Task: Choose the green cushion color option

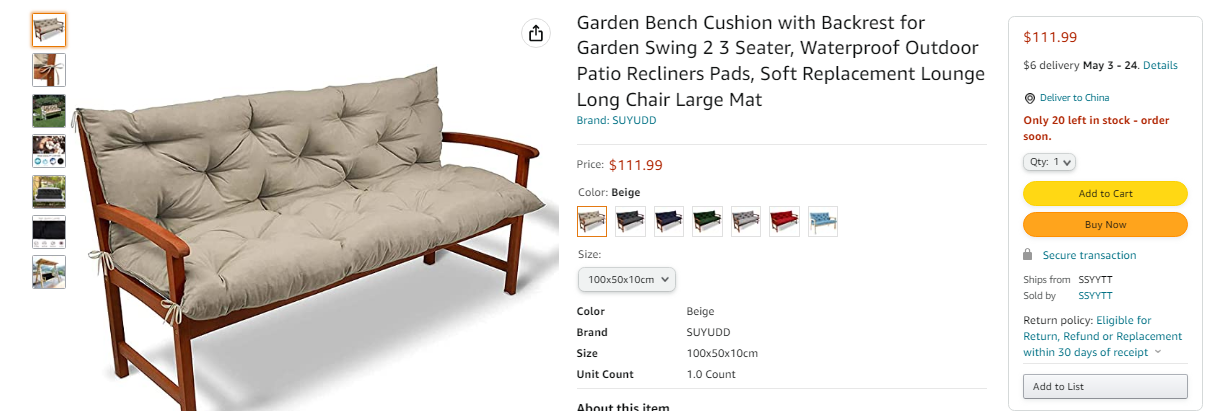Action: [707, 221]
